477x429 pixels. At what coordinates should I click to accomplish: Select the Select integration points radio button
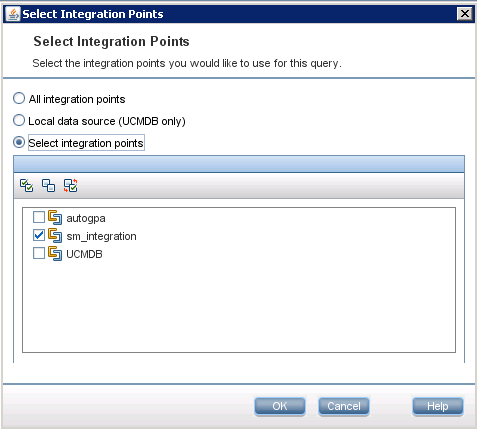19,142
